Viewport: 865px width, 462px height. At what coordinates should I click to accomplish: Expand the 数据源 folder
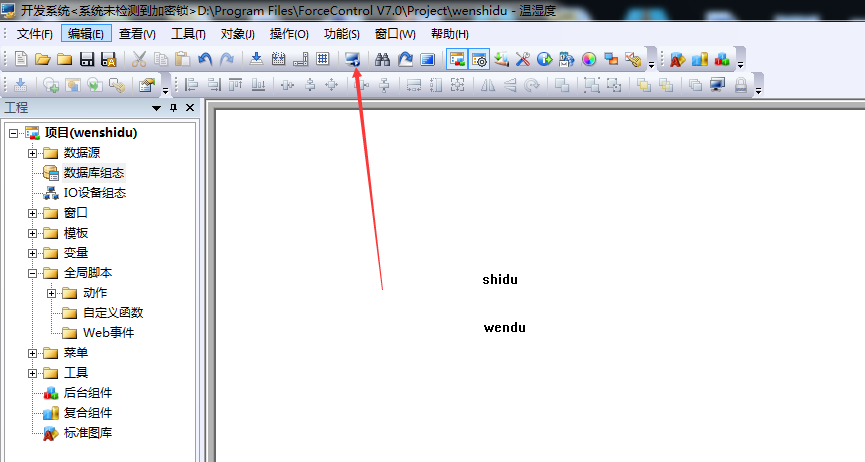pos(33,153)
